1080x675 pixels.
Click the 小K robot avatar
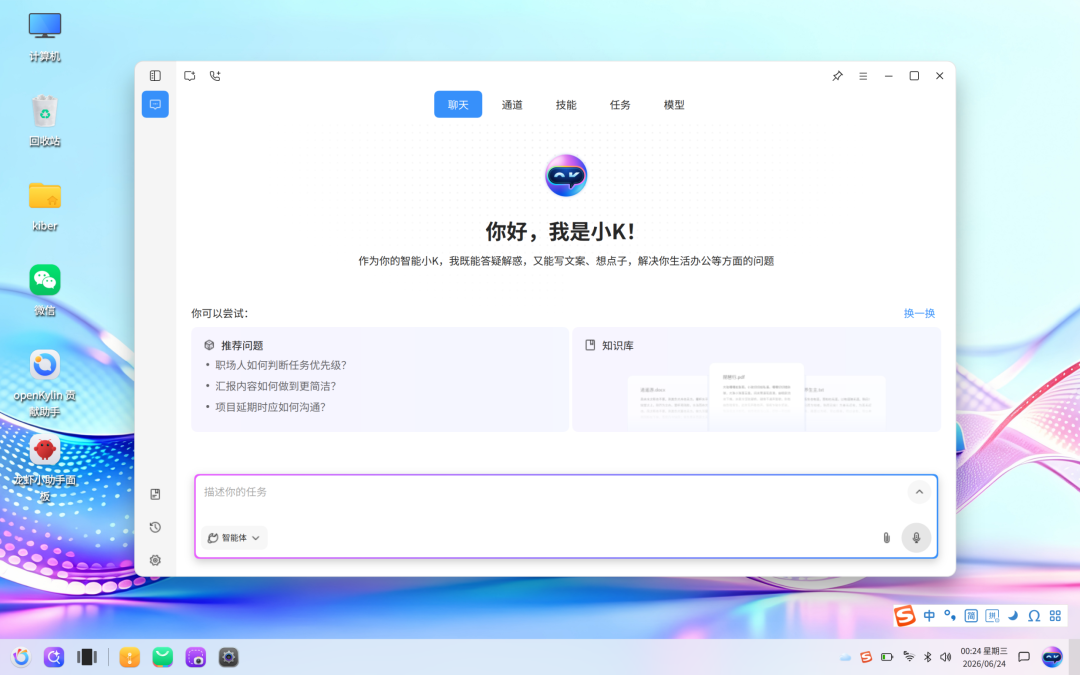pos(566,176)
